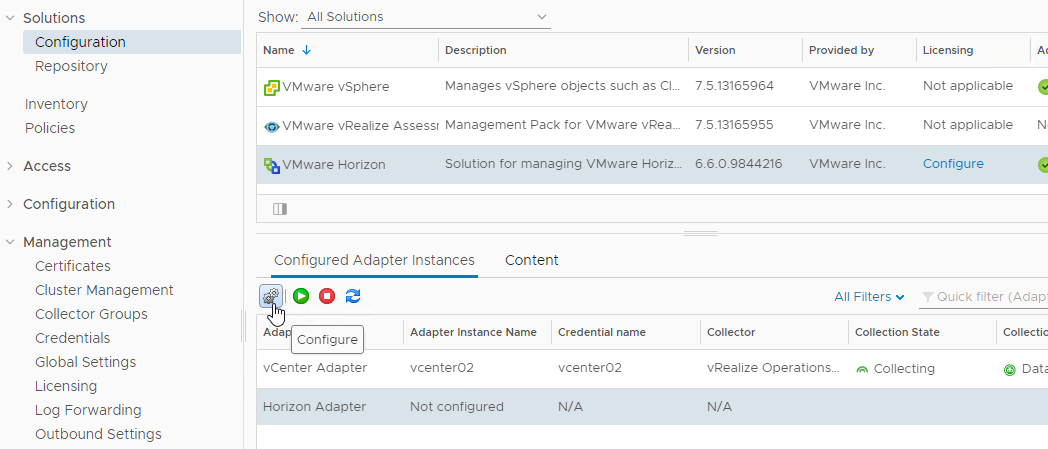
Task: Open Certificates under Management
Action: point(73,266)
